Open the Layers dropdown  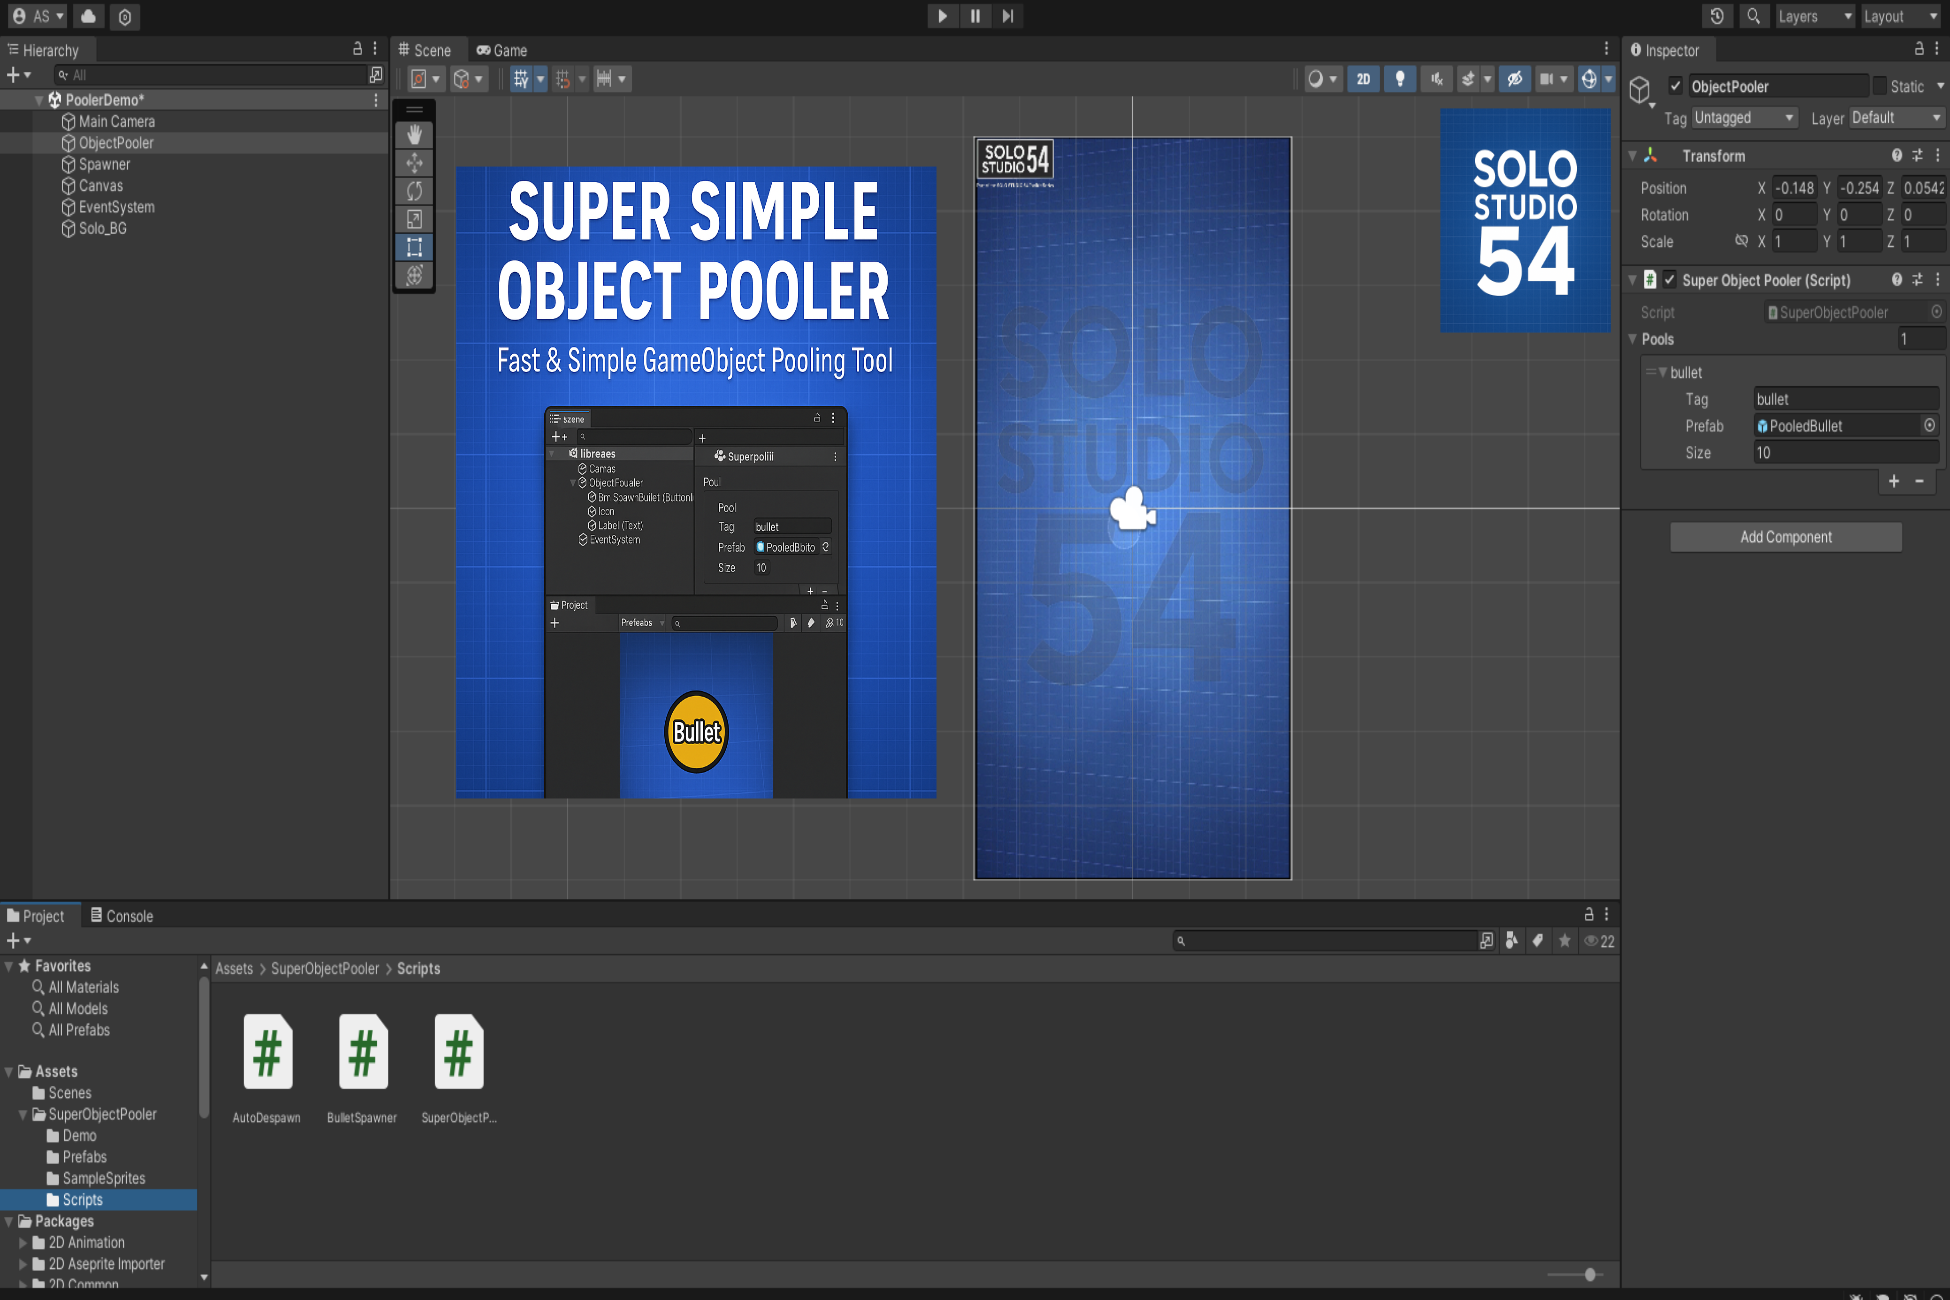tap(1814, 16)
